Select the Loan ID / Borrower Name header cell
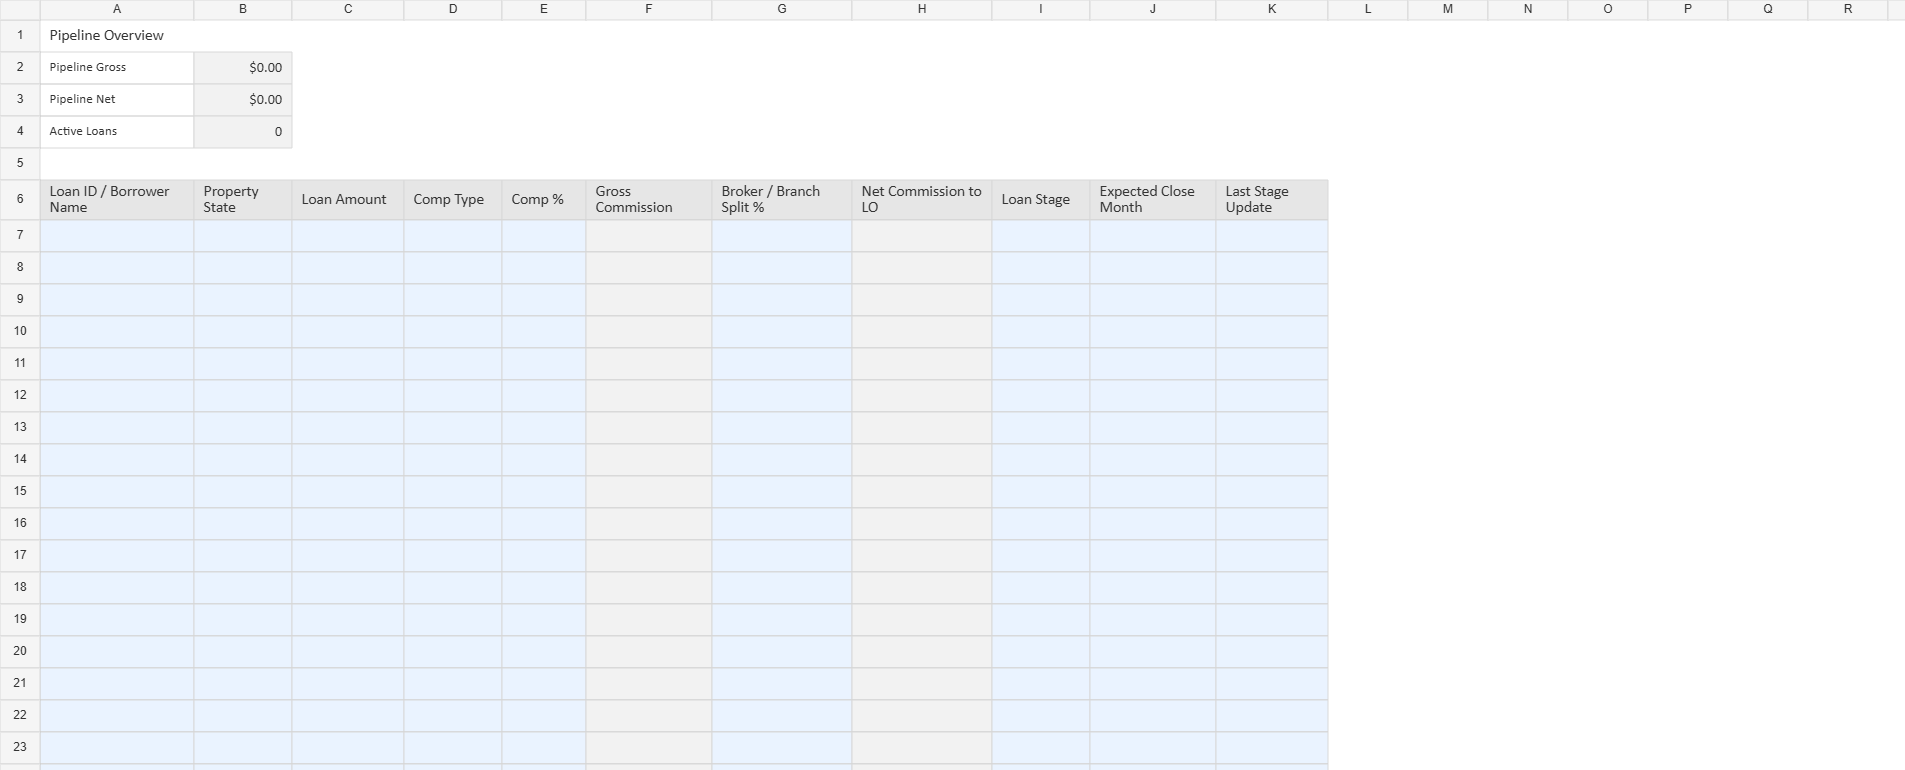 [x=117, y=199]
